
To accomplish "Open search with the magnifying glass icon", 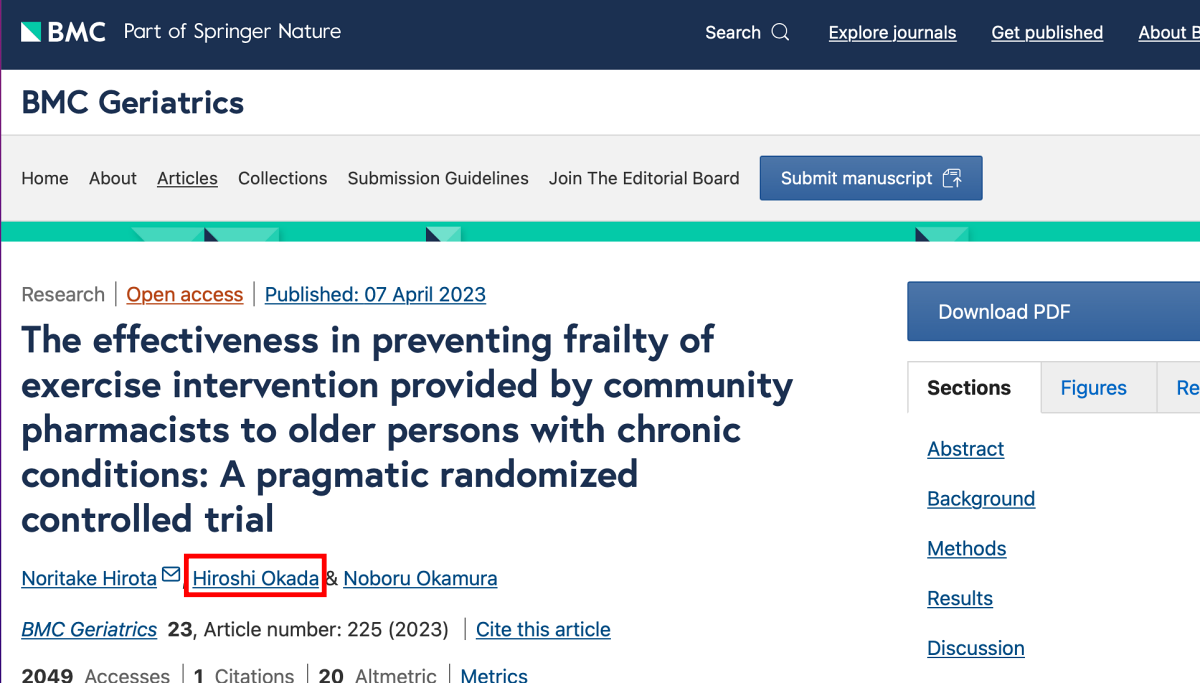I will pos(781,32).
